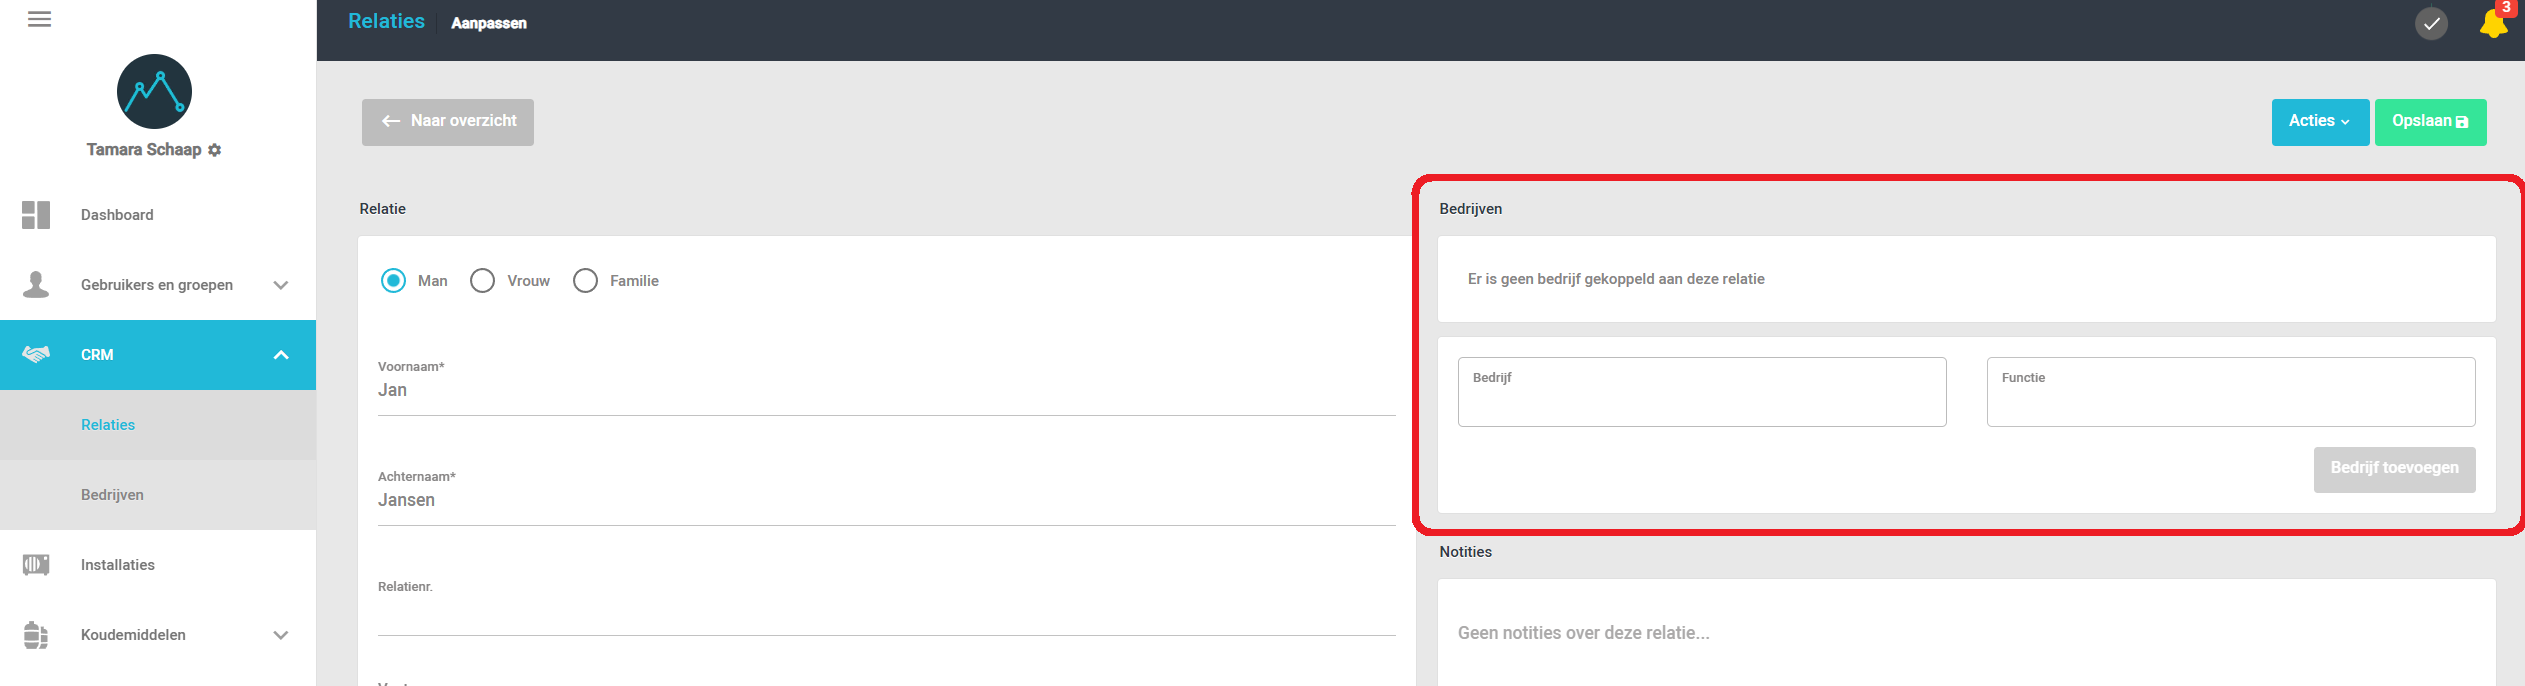Save with the Opslaan button

tap(2430, 122)
